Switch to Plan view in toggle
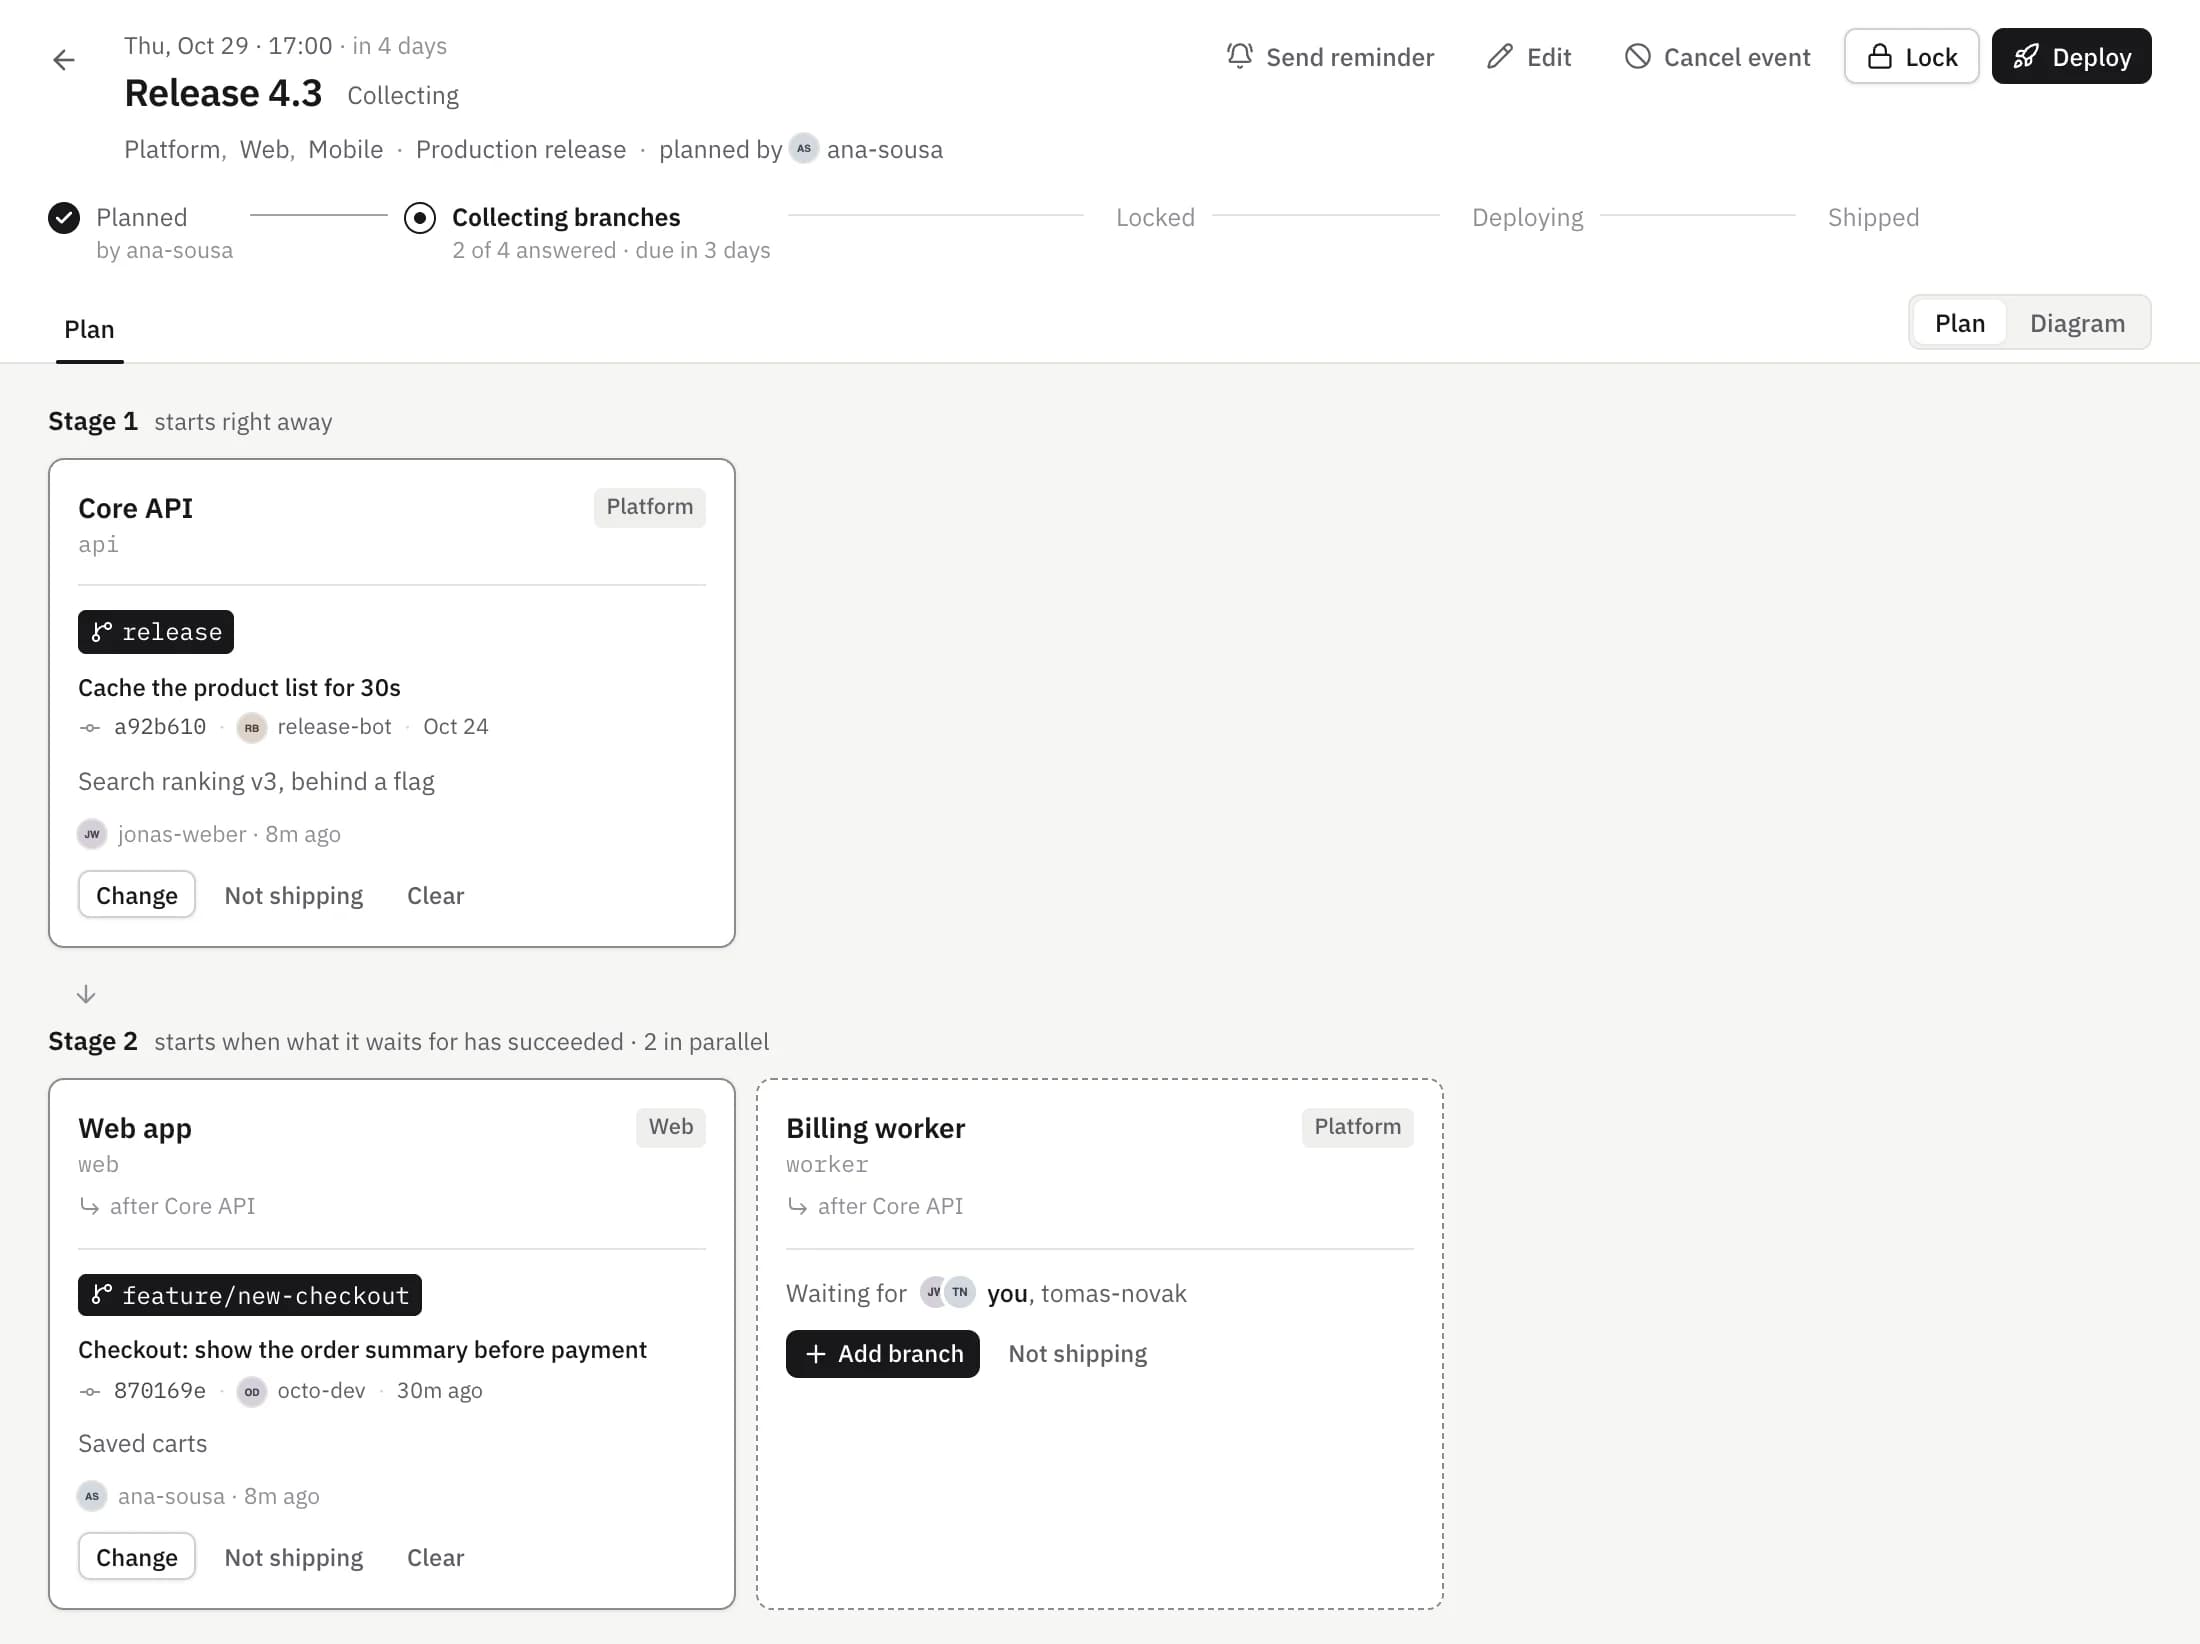 (1959, 323)
